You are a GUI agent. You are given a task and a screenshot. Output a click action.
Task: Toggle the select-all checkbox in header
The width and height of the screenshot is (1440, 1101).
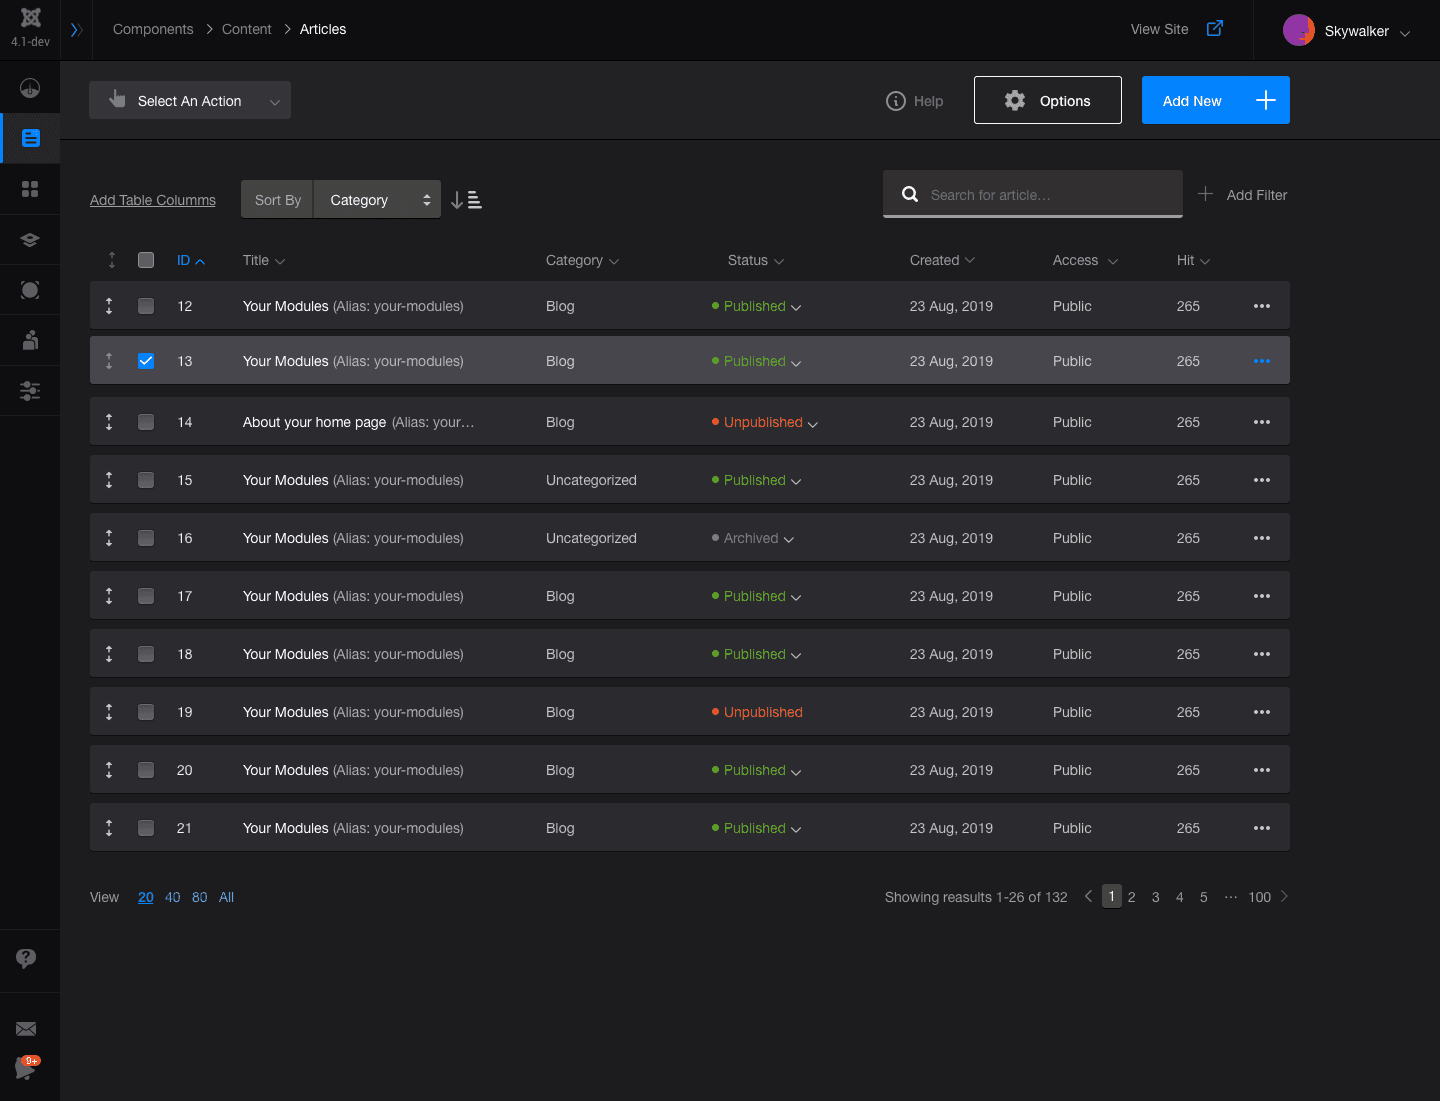146,260
